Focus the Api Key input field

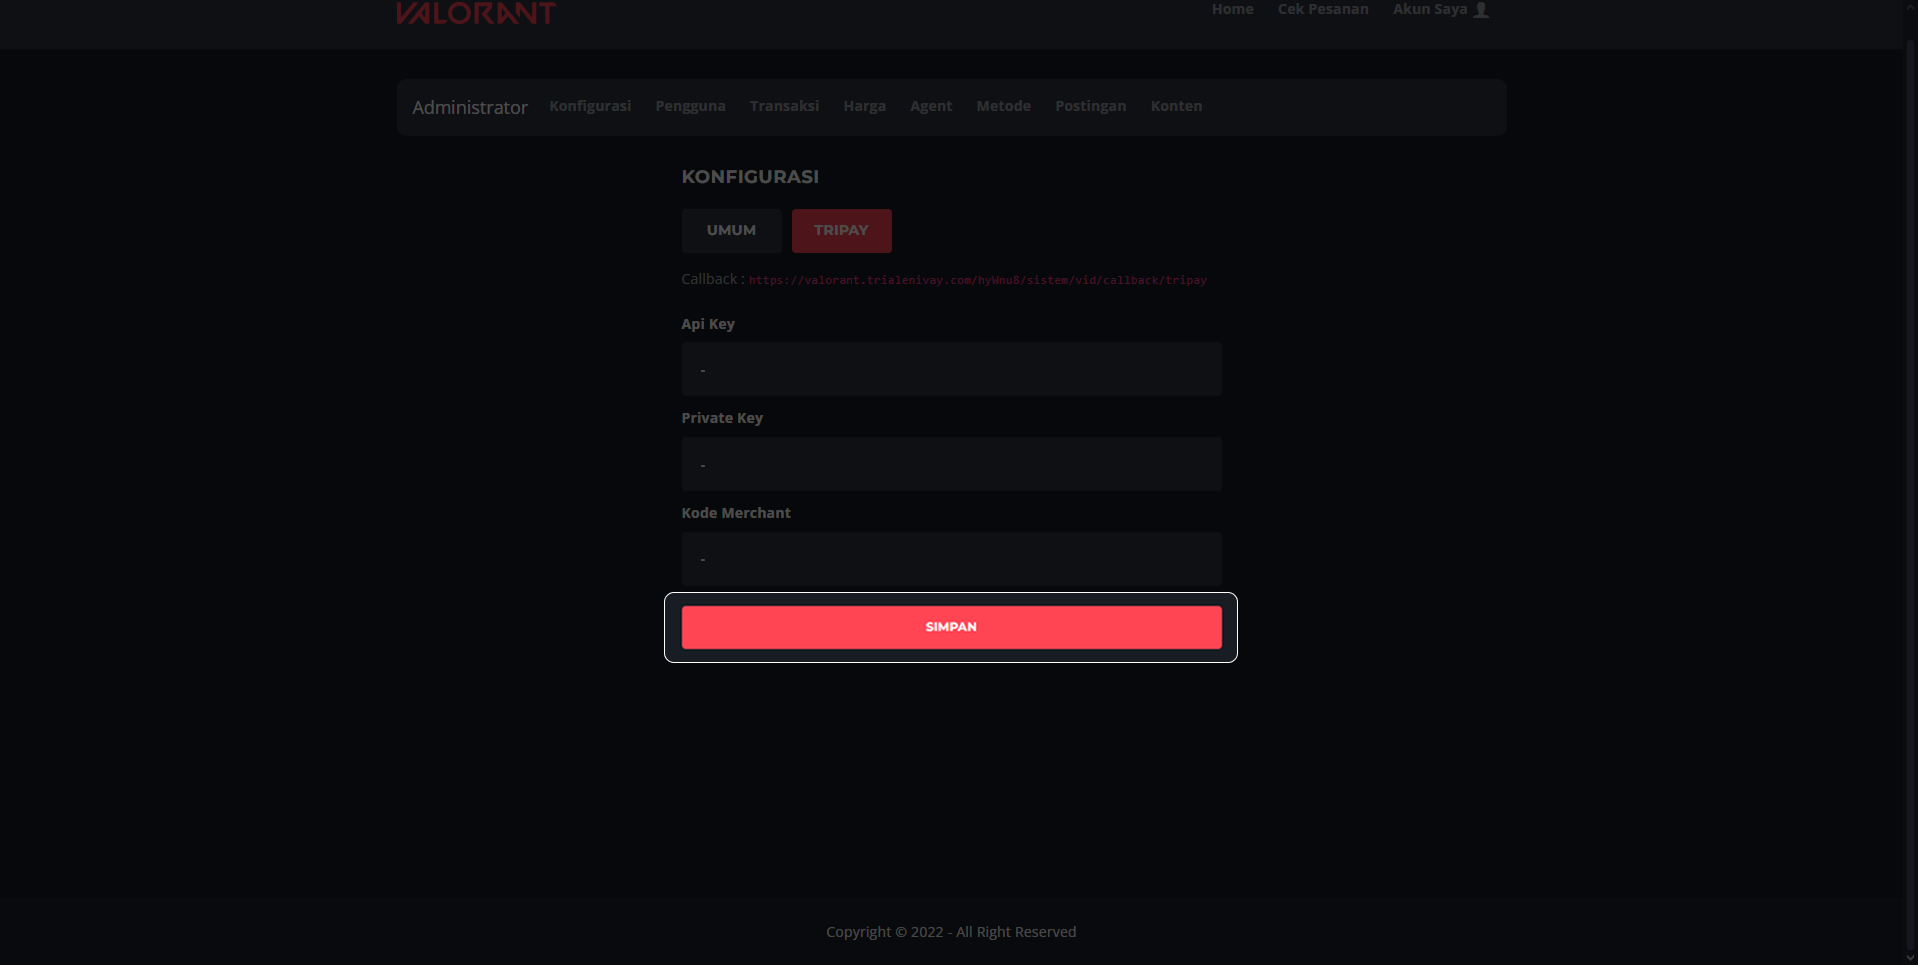tap(951, 369)
